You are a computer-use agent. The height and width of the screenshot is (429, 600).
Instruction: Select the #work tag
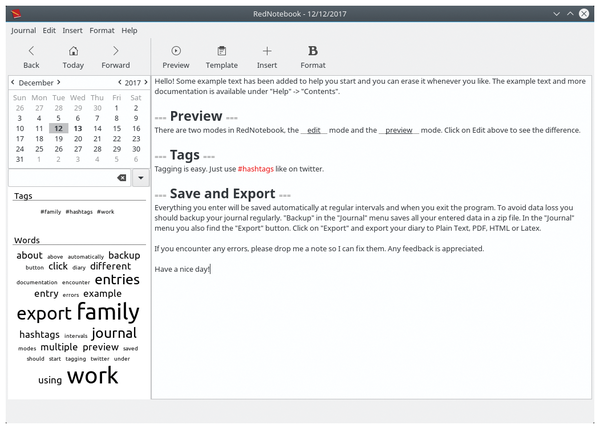(105, 212)
